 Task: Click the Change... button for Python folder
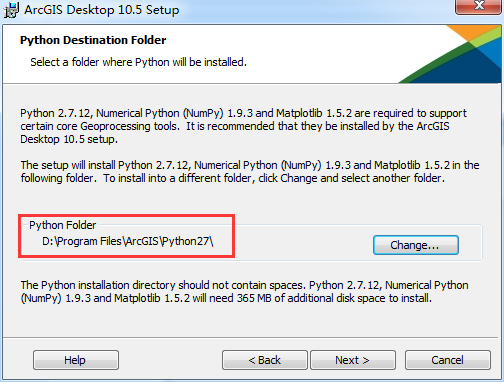416,245
